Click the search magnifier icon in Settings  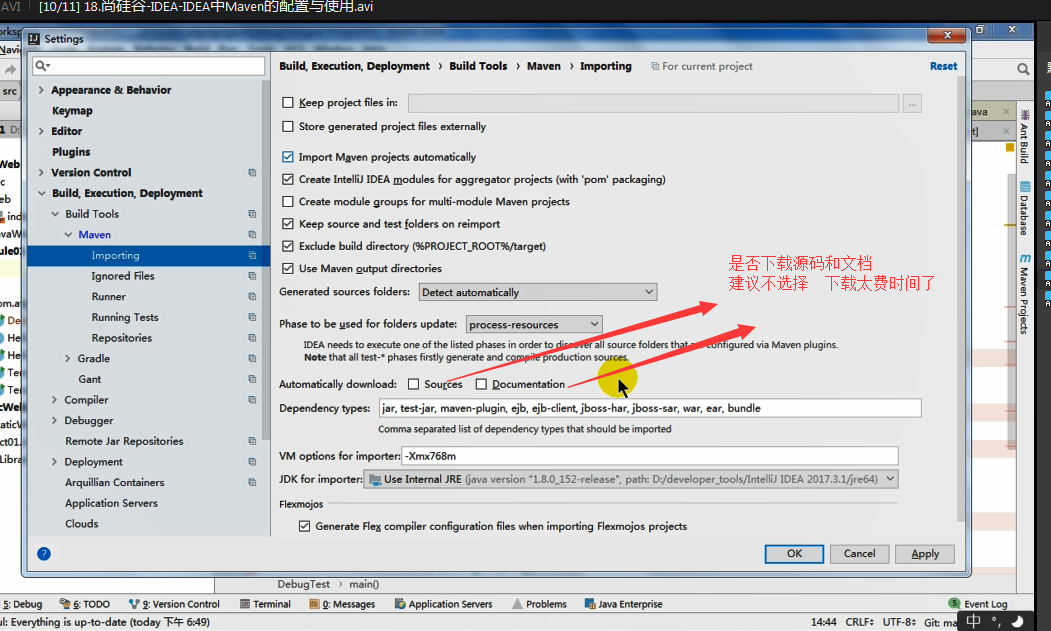[x=42, y=66]
